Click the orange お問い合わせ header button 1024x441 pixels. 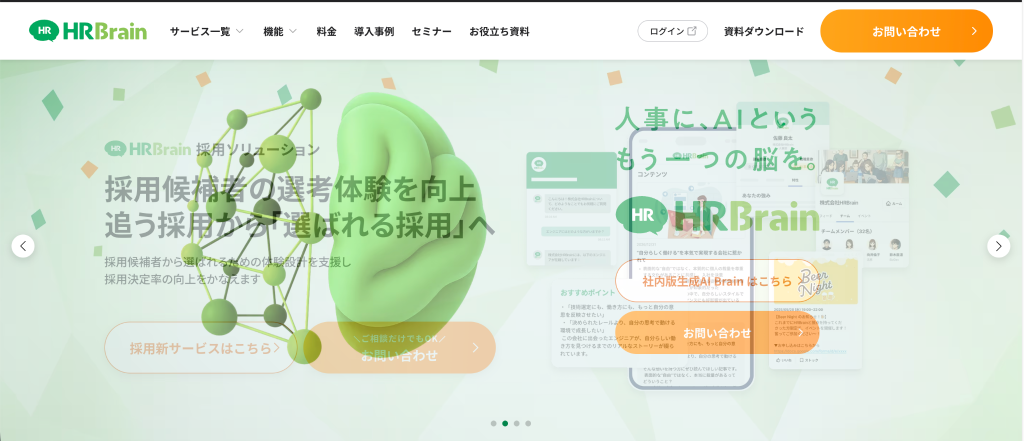click(x=906, y=31)
